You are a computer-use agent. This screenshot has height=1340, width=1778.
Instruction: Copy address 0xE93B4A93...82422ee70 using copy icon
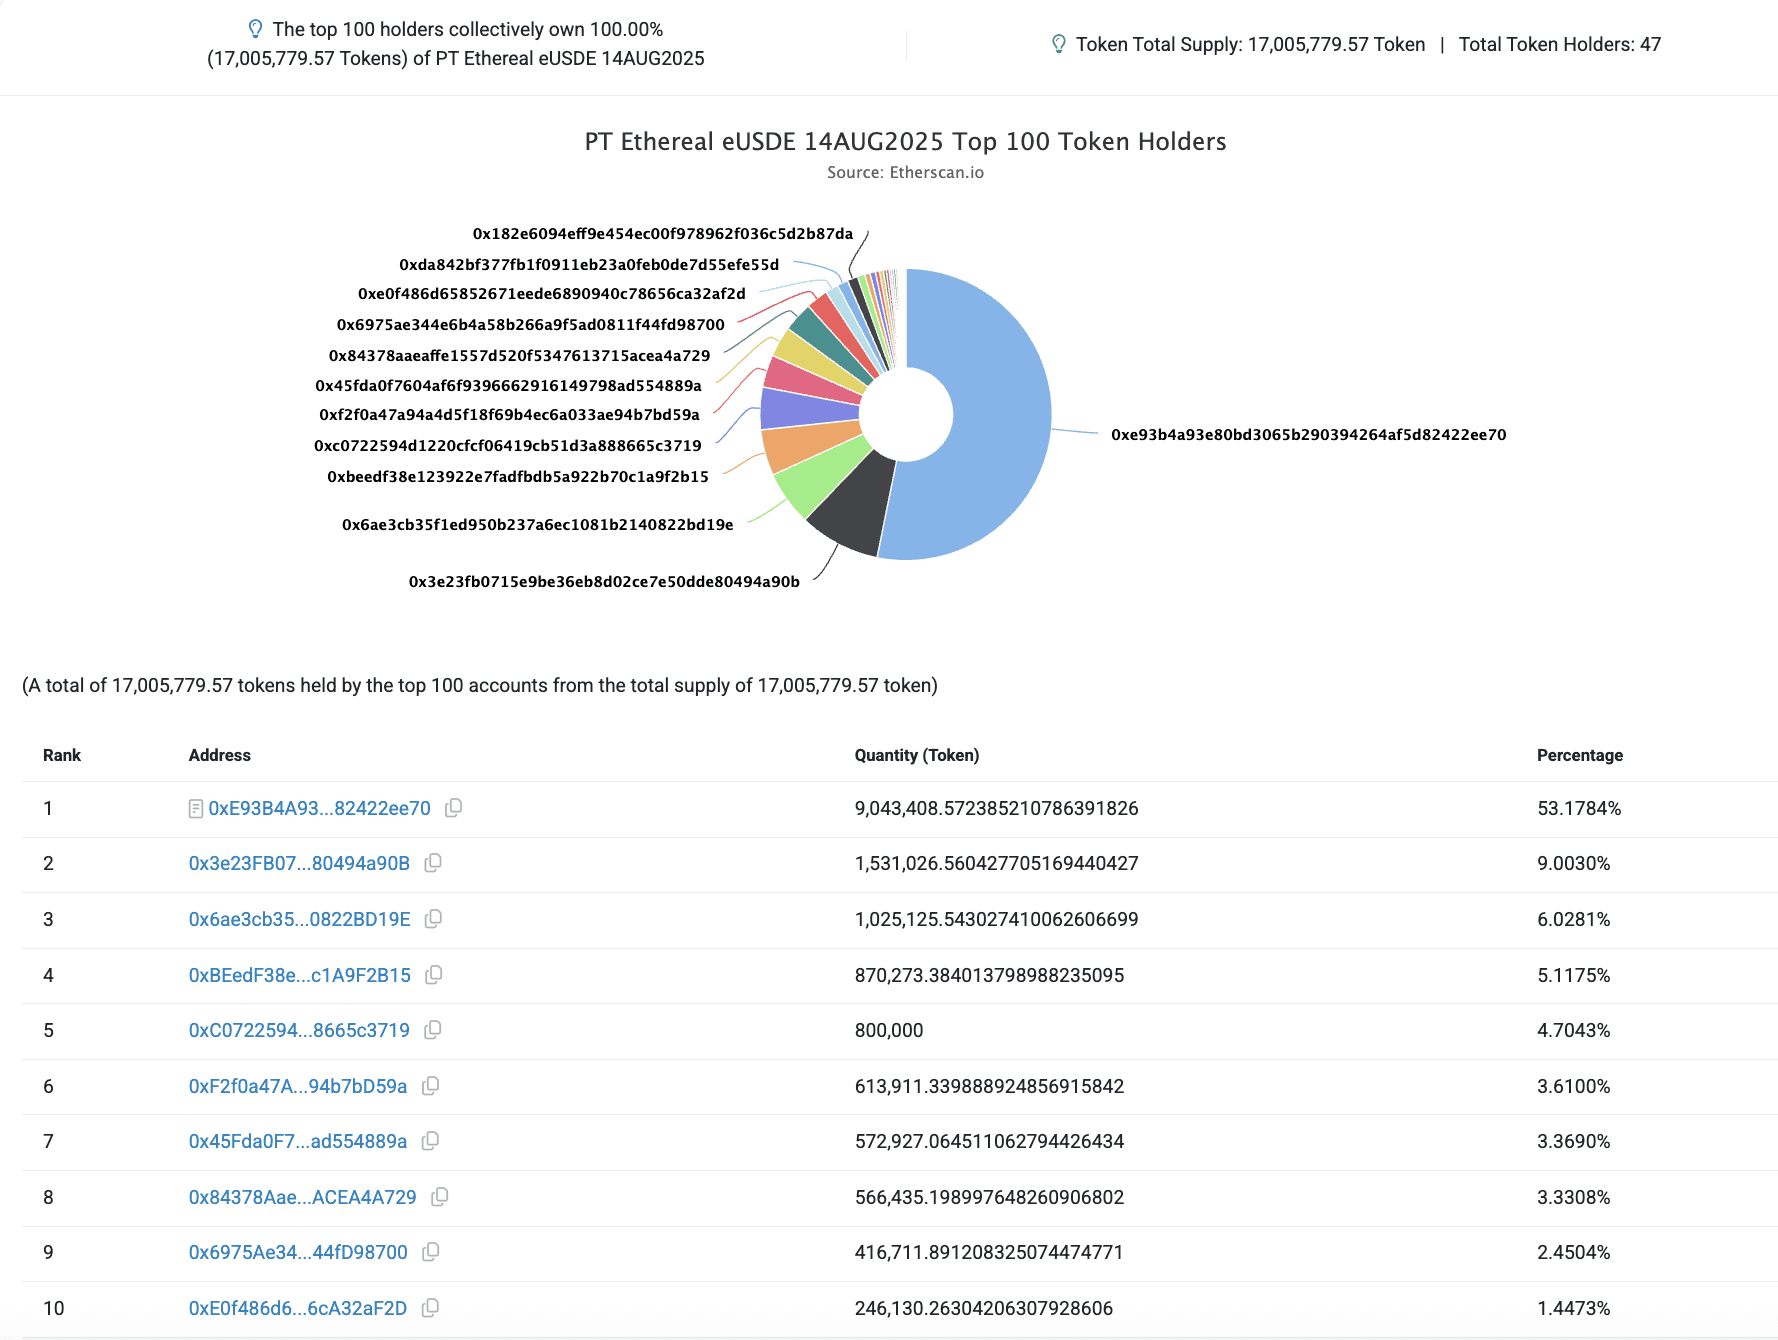point(453,808)
